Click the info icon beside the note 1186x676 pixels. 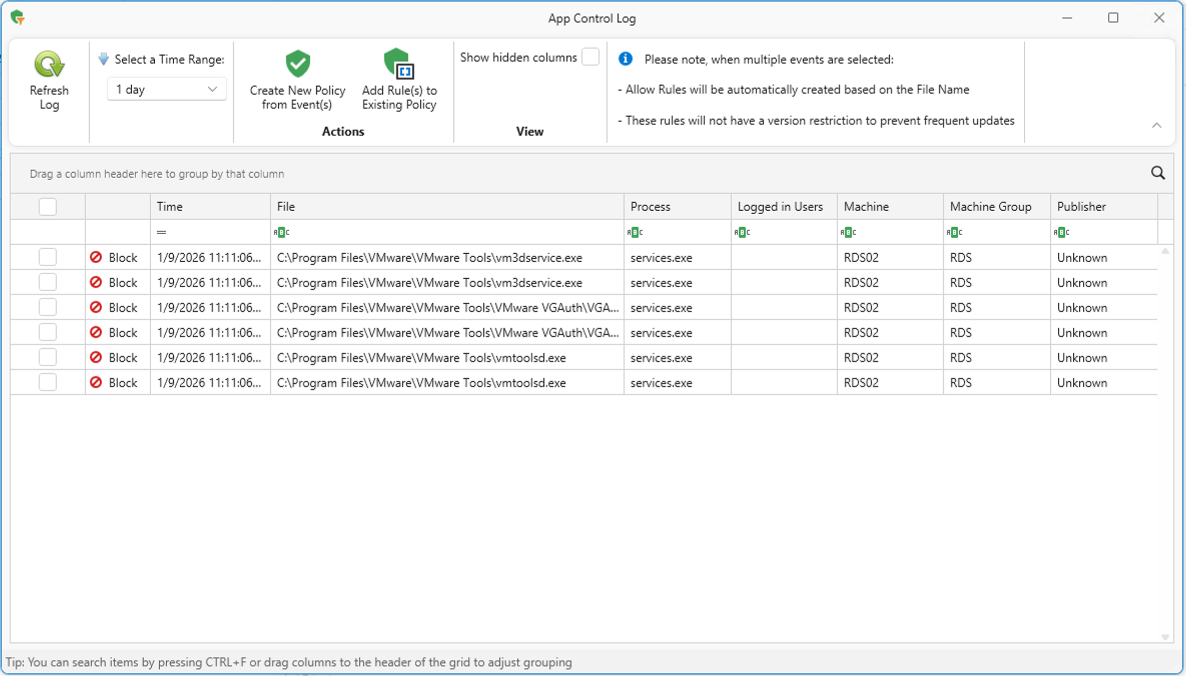[626, 59]
